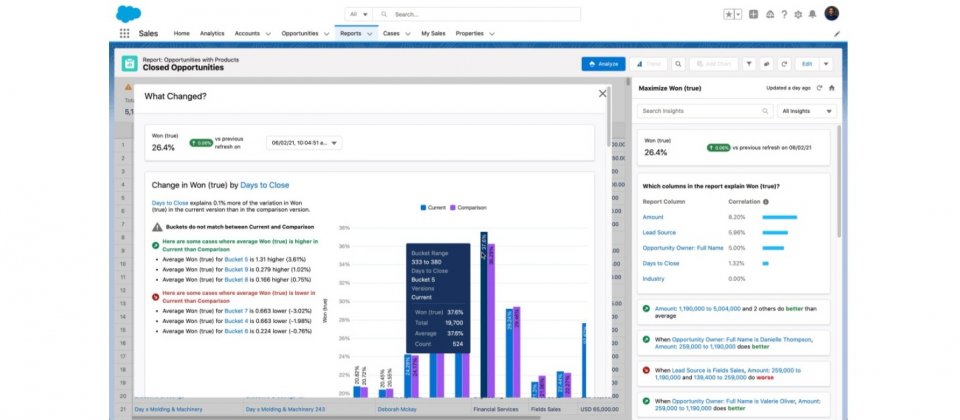Open the App Launcher grid icon
Image resolution: width=960 pixels, height=420 pixels.
coord(124,34)
